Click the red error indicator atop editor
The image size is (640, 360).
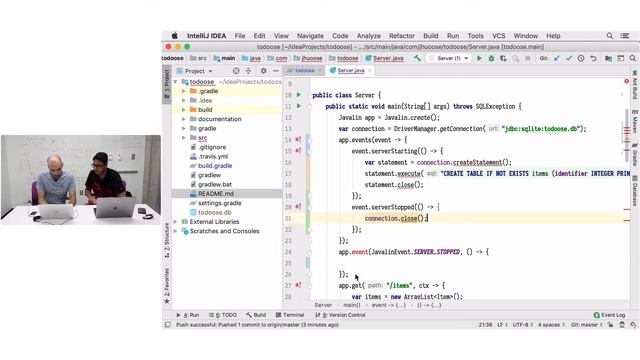[x=627, y=81]
